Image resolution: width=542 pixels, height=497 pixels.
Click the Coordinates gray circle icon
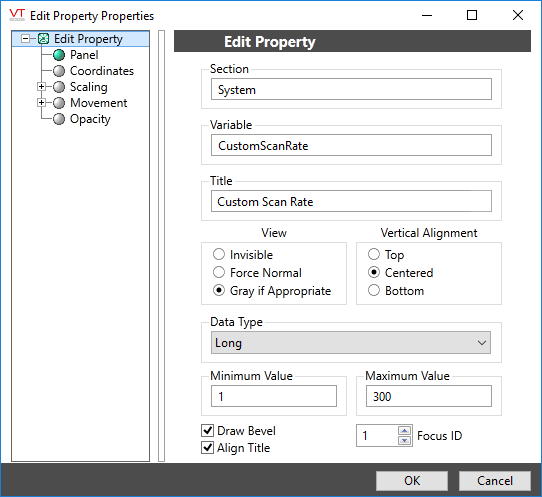[59, 71]
